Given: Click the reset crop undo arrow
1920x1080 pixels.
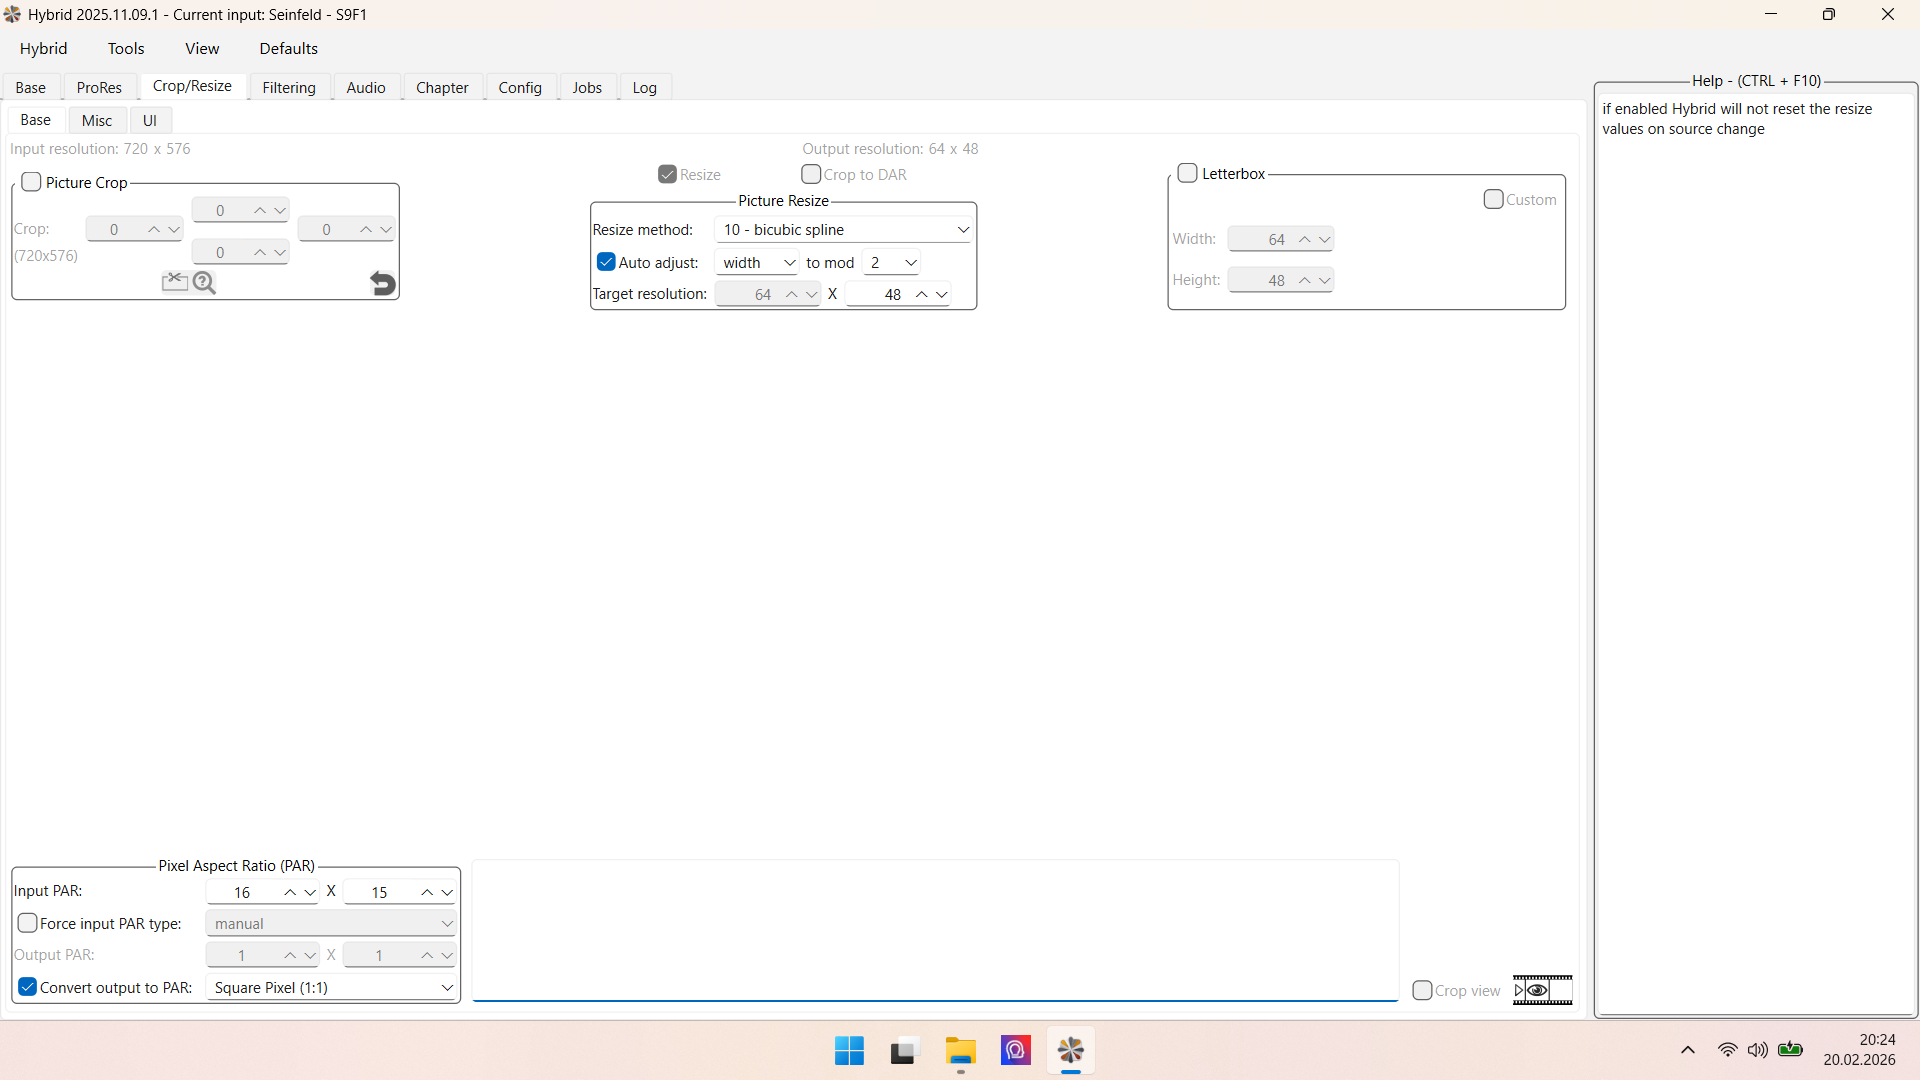Looking at the screenshot, I should (x=382, y=284).
